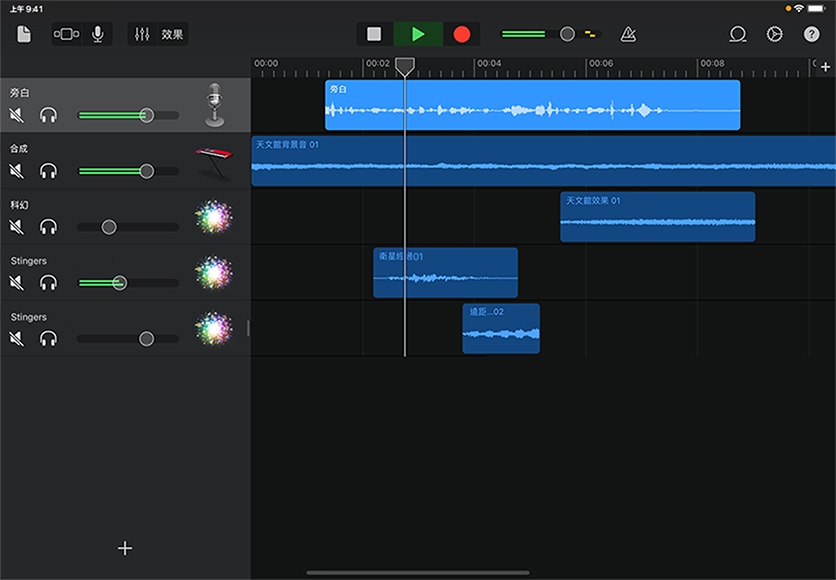
Task: Select the 旁白 track microphone instrument icon
Action: (213, 105)
